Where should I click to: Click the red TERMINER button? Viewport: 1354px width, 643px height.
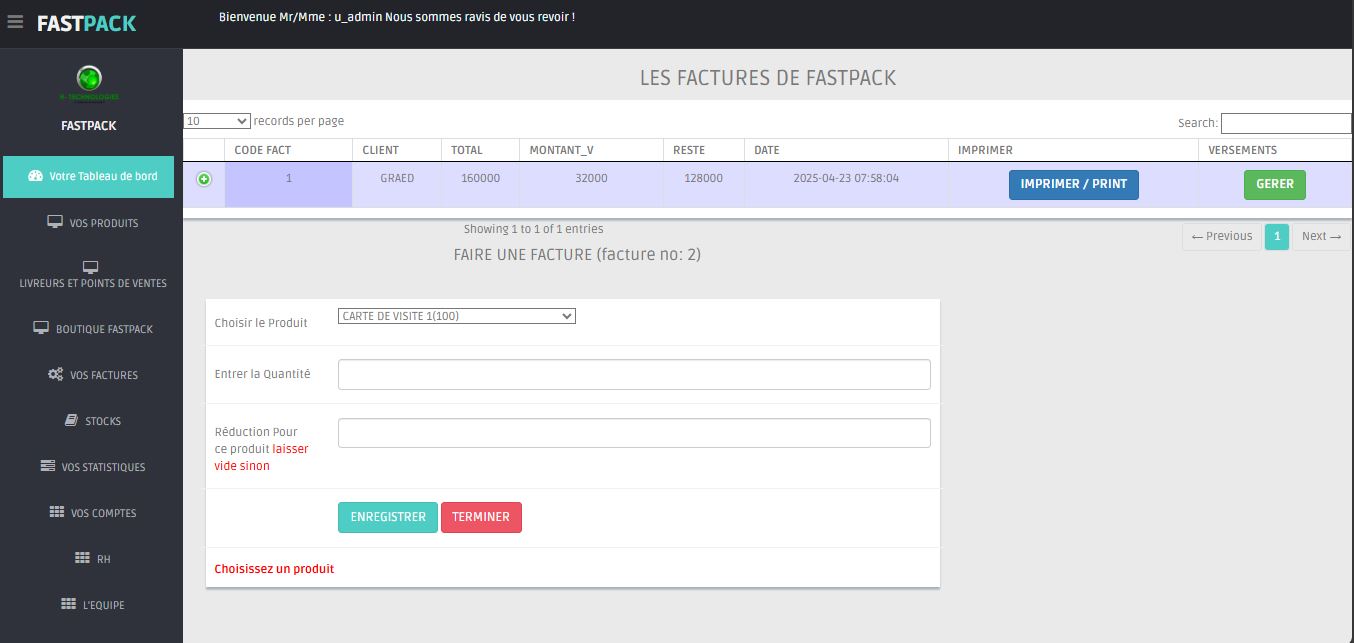tap(481, 517)
